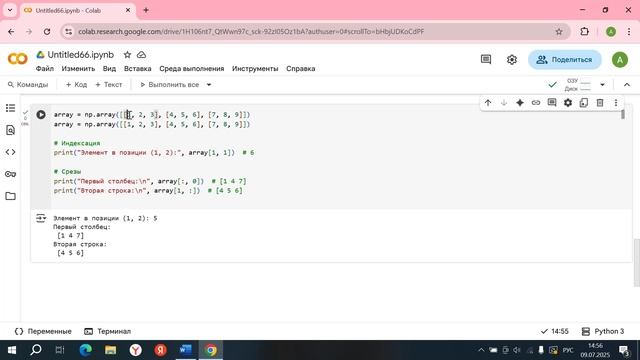Open the Переменные panel
Screen dimensions: 640x360
(x=43, y=331)
